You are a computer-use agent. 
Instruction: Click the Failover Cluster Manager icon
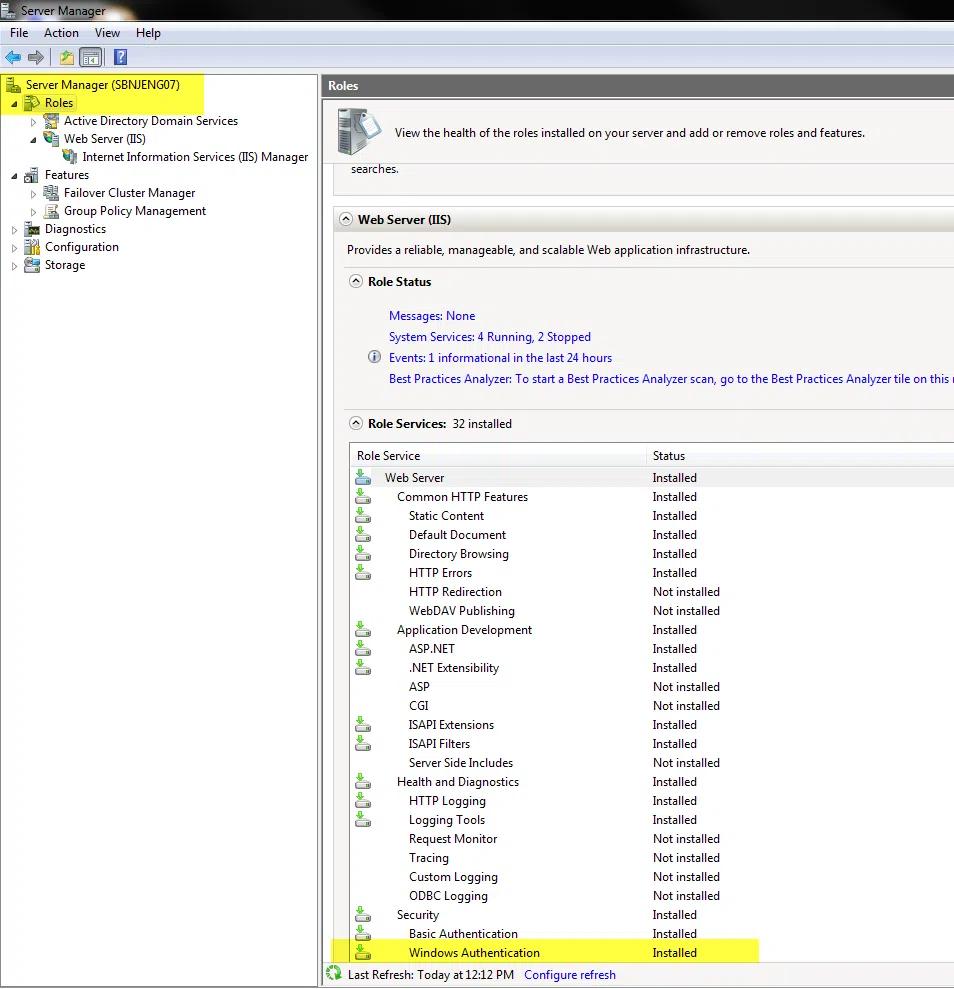(51, 193)
